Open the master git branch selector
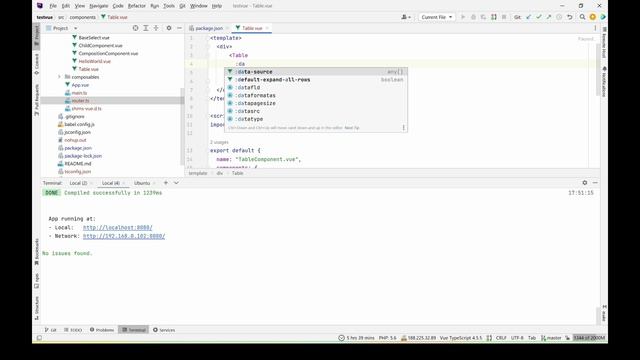 (x=551, y=338)
